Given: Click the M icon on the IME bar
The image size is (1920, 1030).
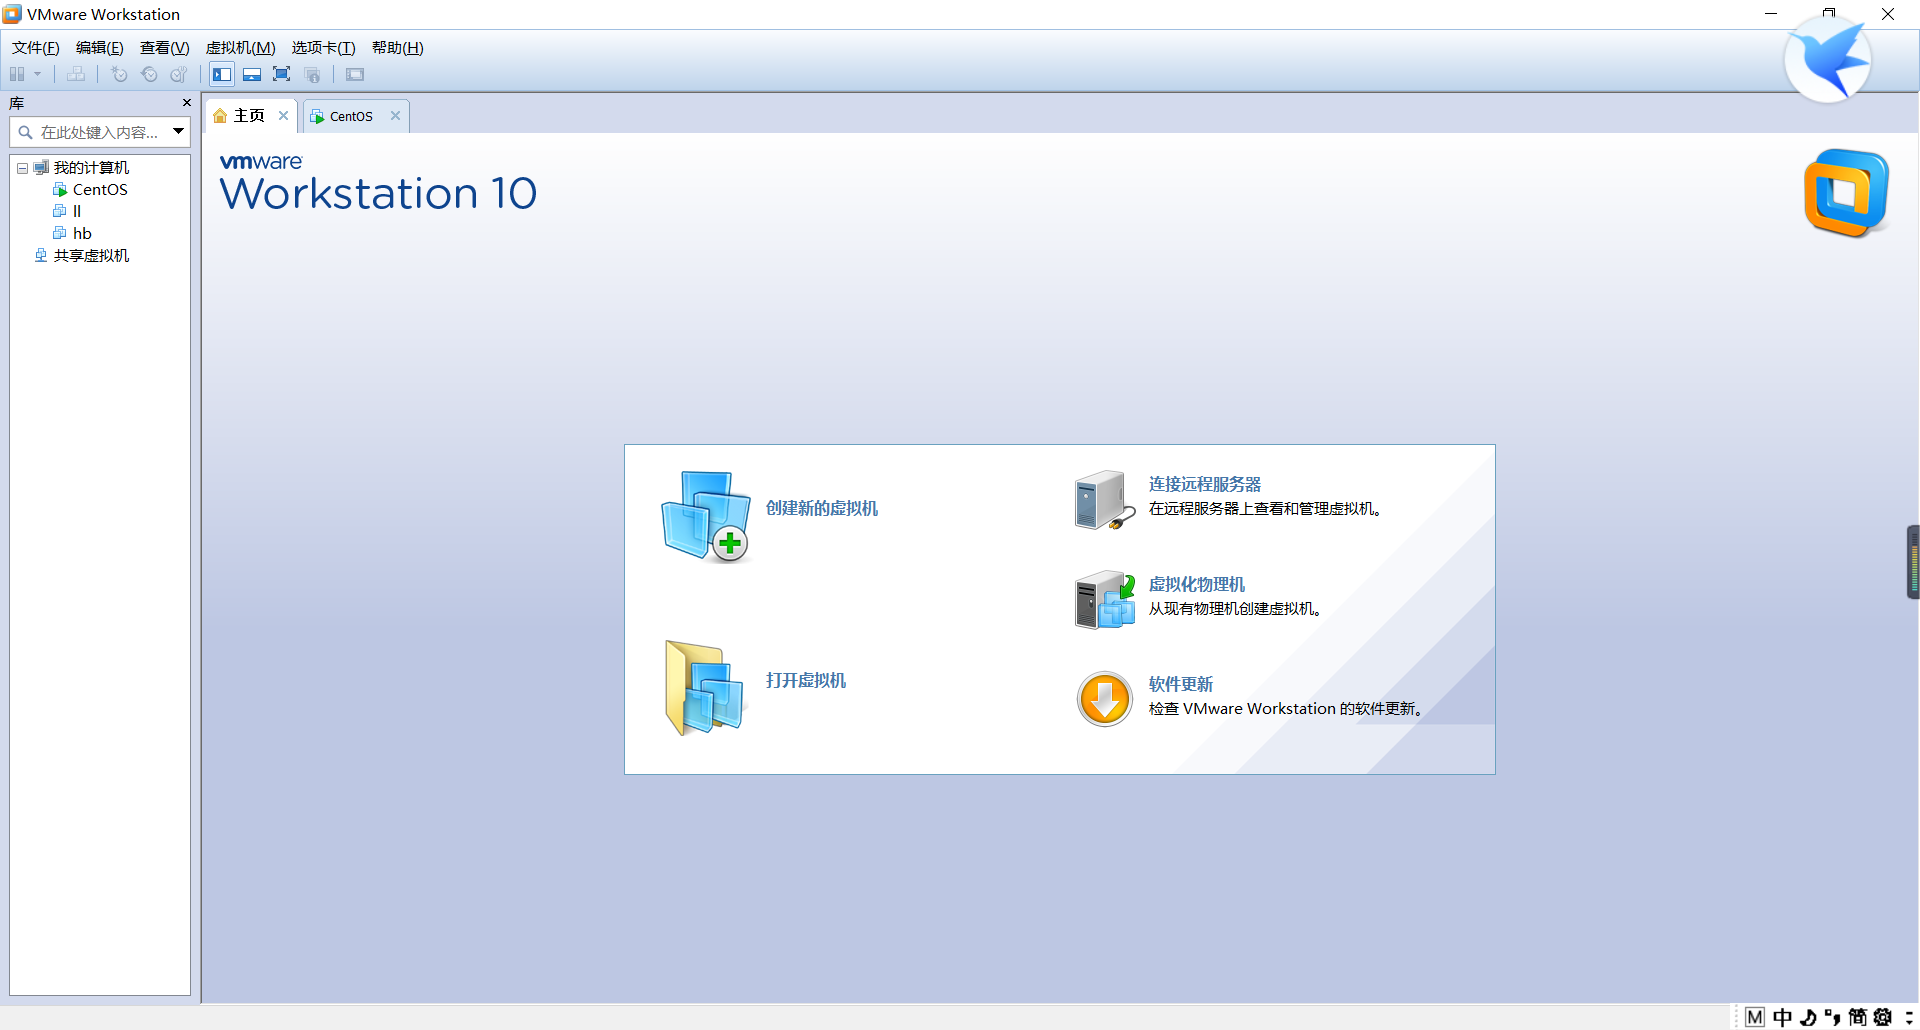Looking at the screenshot, I should [1755, 1017].
